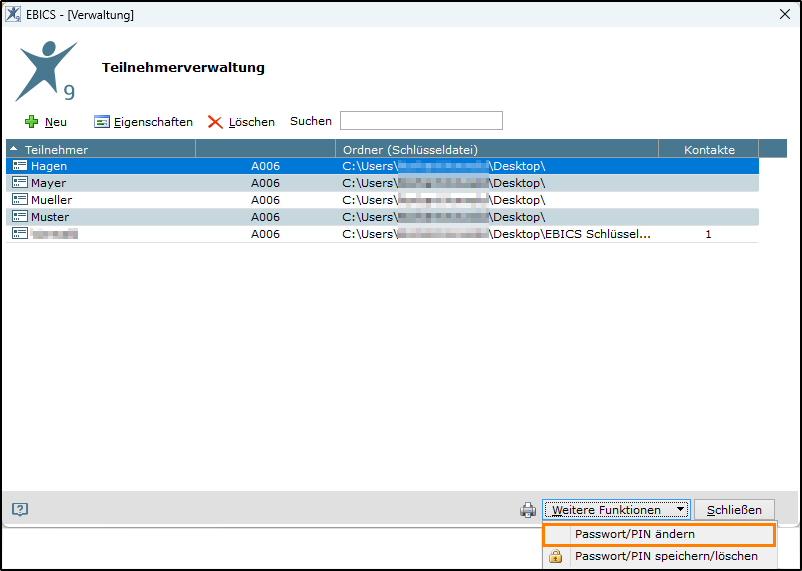Viewport: 802px width, 571px height.
Task: Click the green plus Neu icon
Action: point(32,122)
